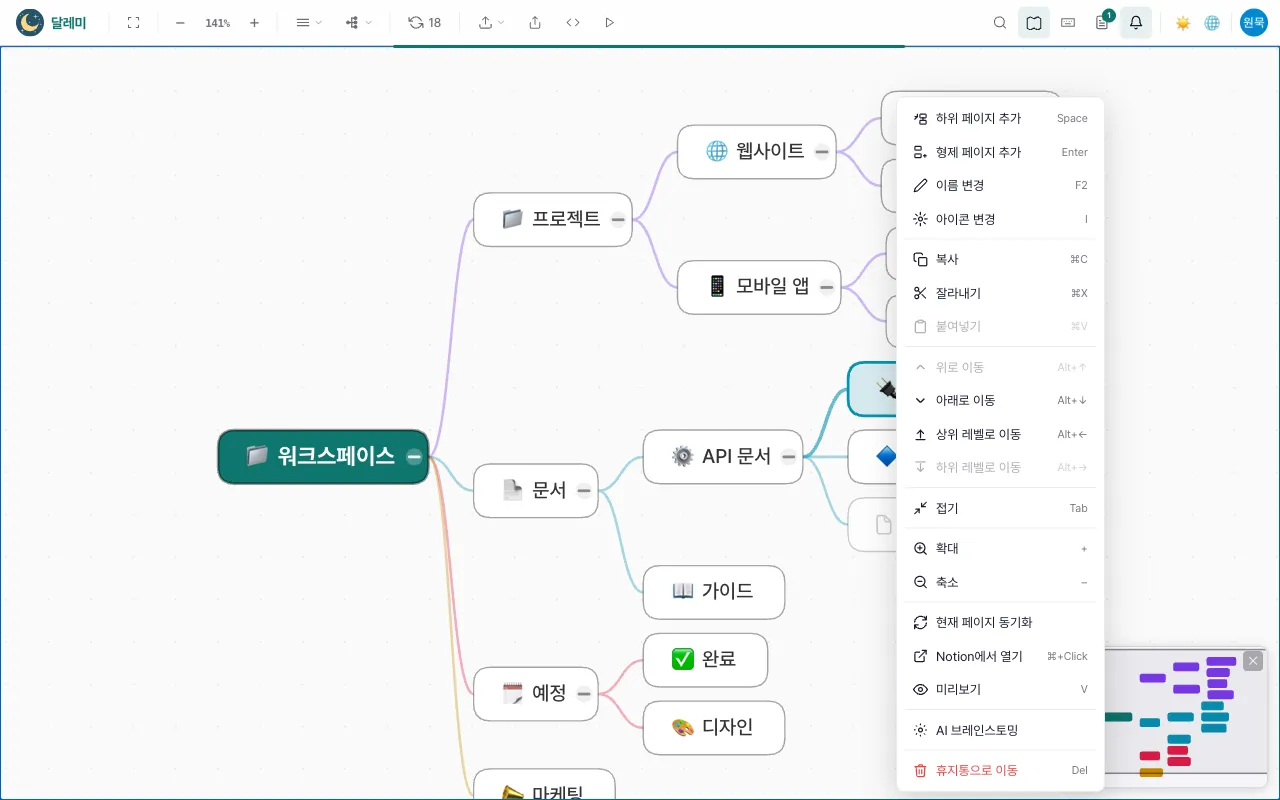
Task: Open the clipboard notes icon with badge
Action: (1102, 23)
